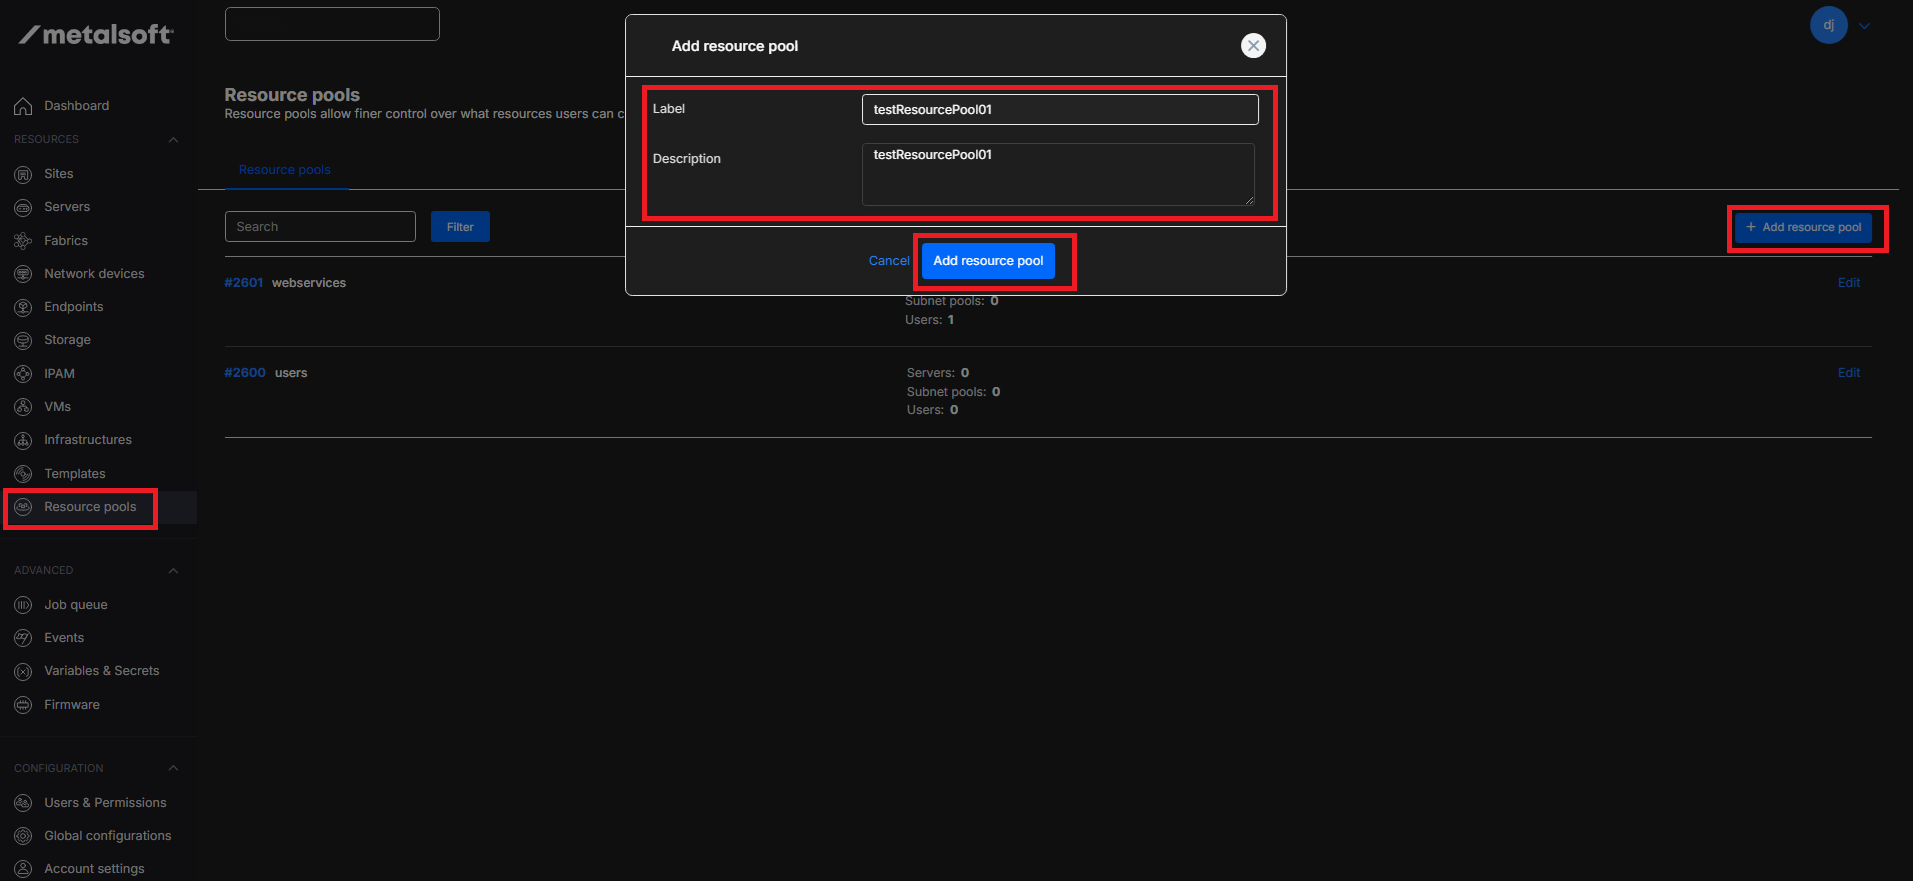Select the Storage icon in sidebar

point(23,340)
